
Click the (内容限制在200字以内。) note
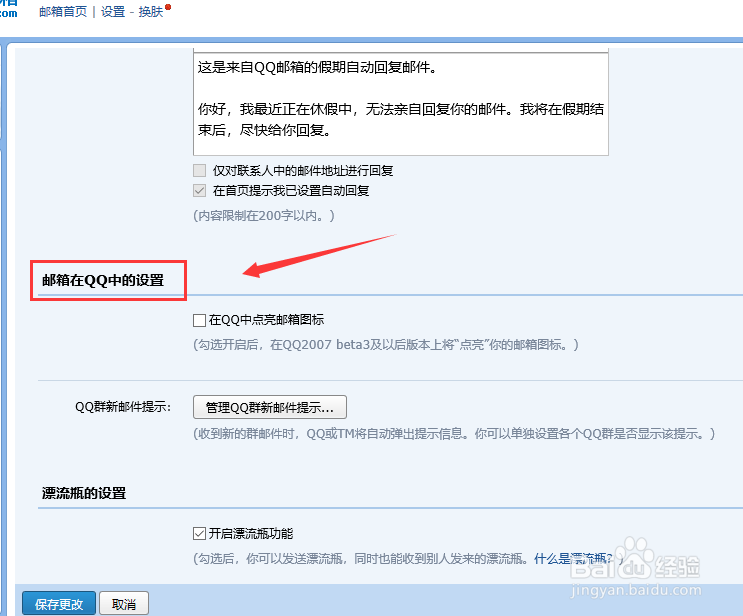(x=264, y=216)
